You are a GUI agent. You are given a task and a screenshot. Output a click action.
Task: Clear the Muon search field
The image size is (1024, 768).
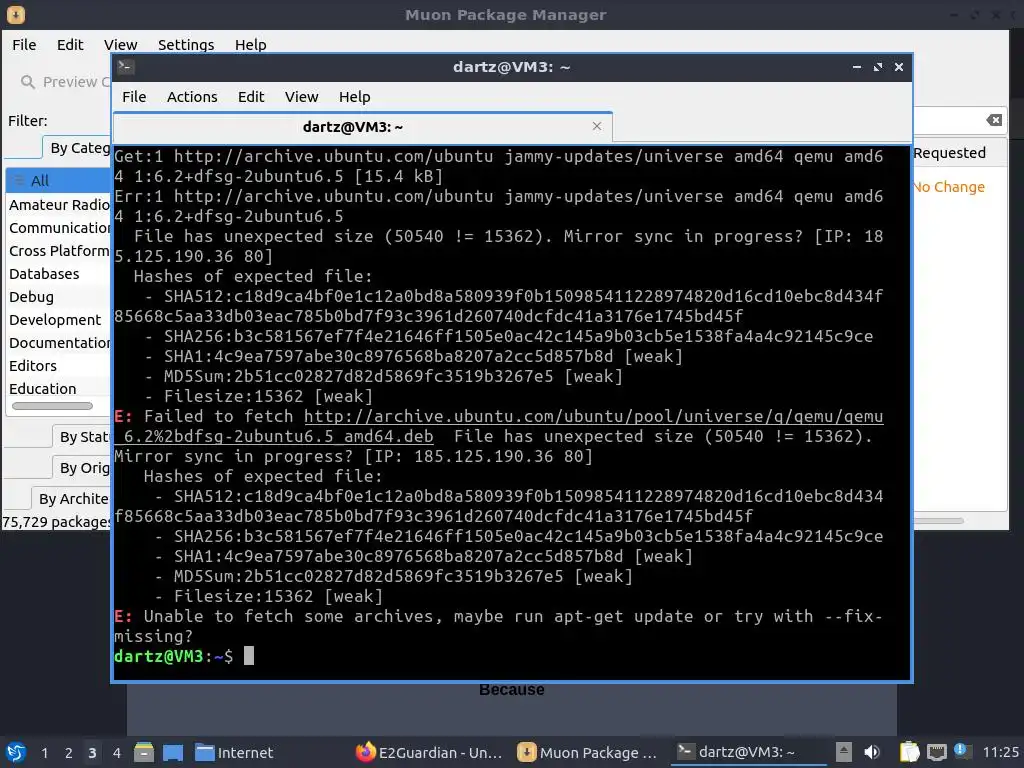[994, 120]
